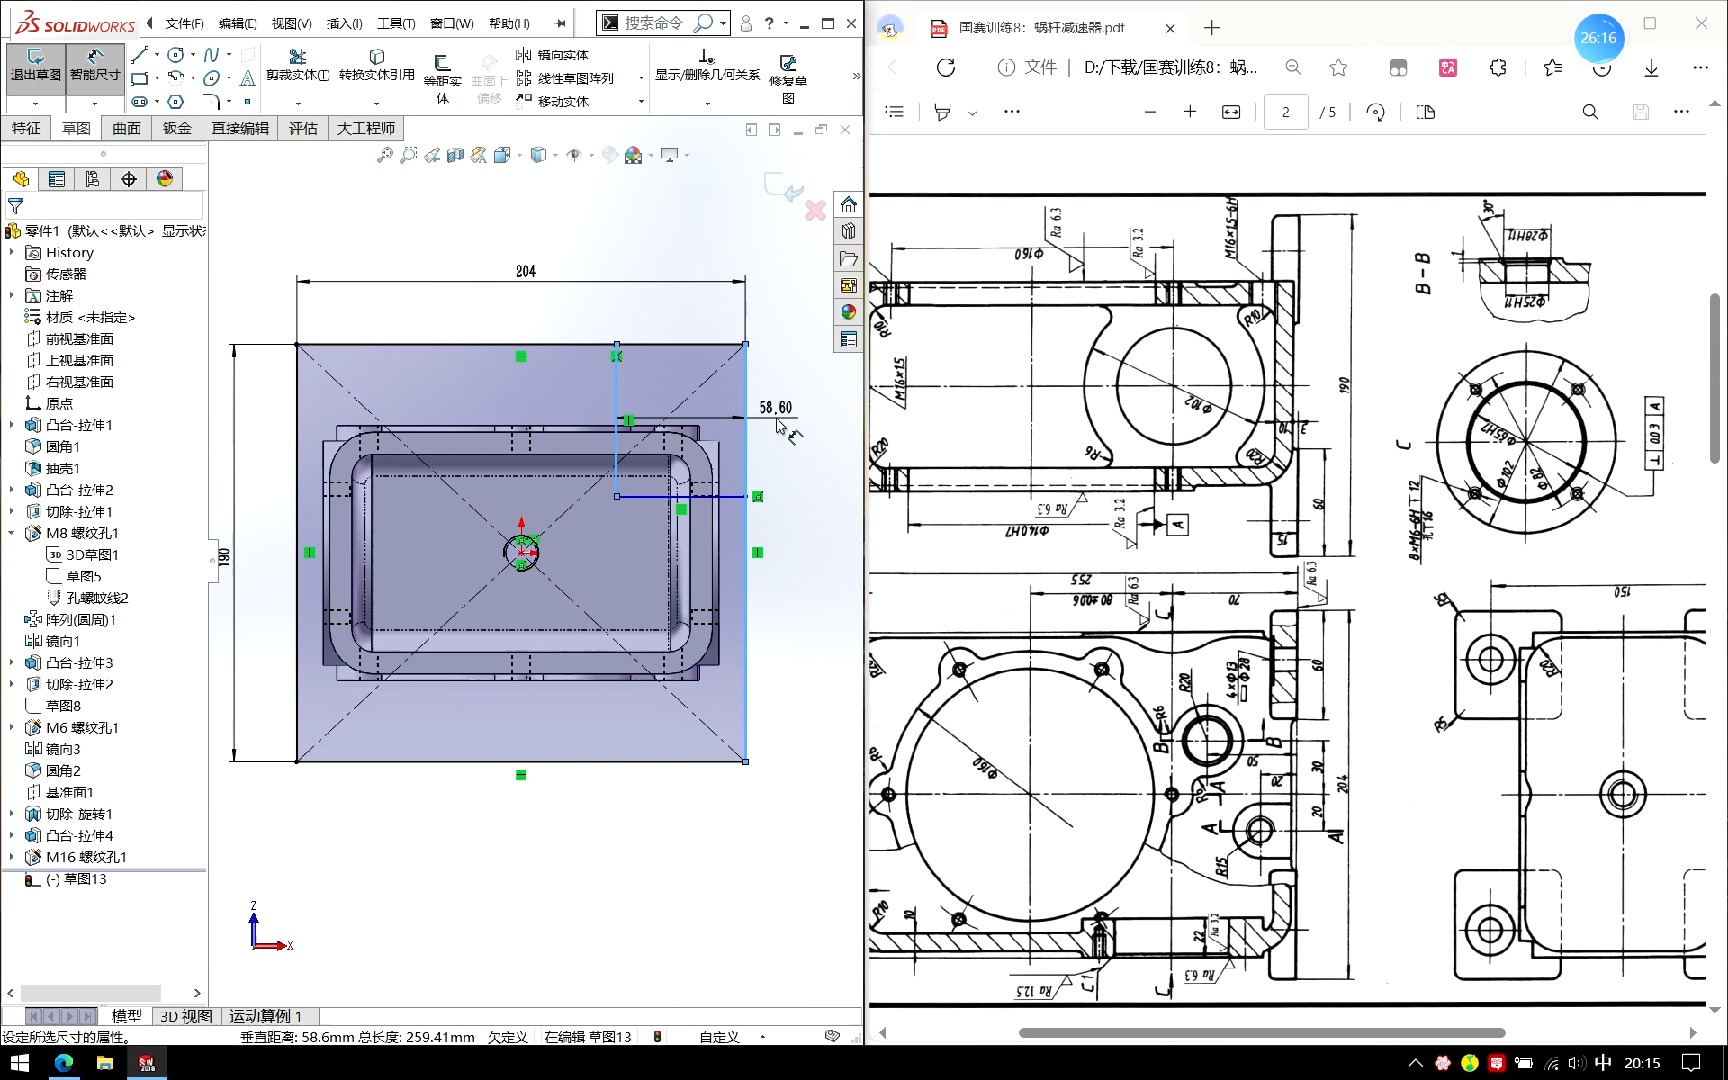The image size is (1728, 1080).
Task: Click 镜向实体 Mirror Entities tool
Action: click(x=552, y=55)
